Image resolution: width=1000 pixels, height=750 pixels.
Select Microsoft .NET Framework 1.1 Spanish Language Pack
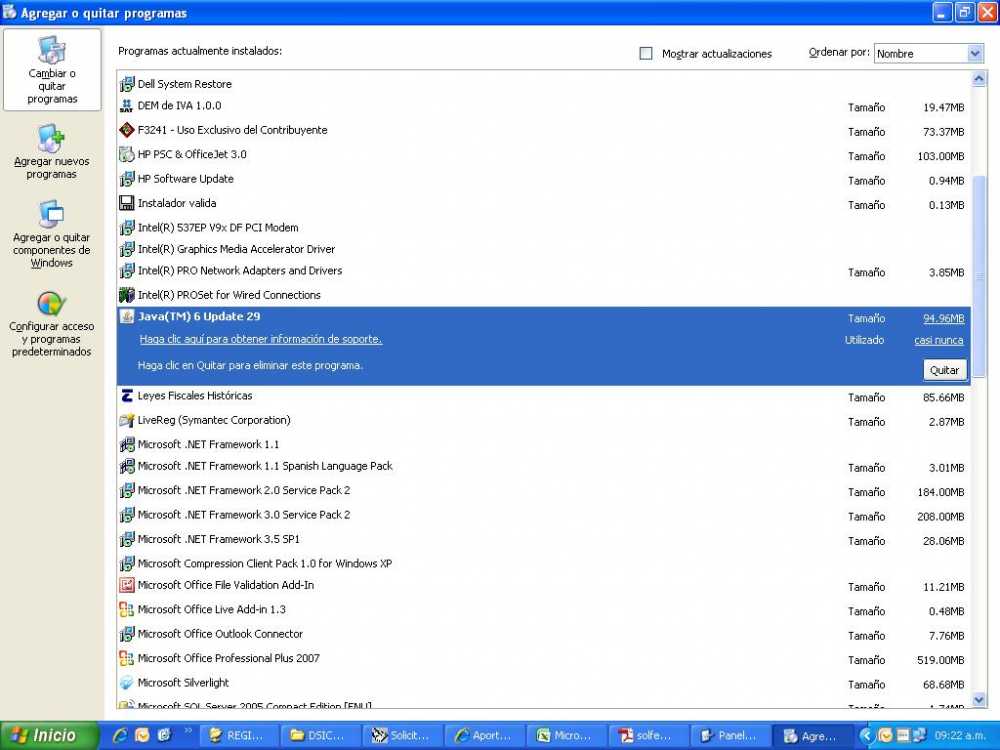[x=545, y=466]
